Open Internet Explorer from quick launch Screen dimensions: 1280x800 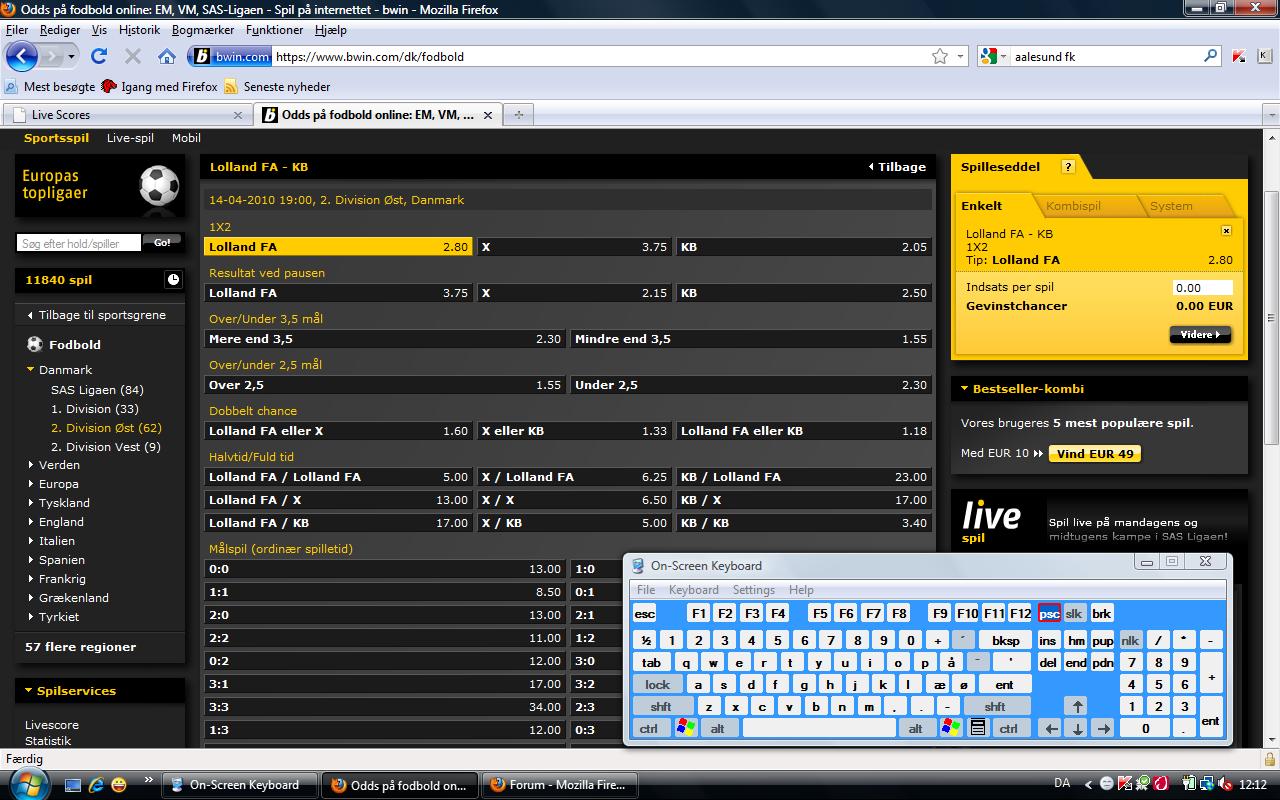97,785
